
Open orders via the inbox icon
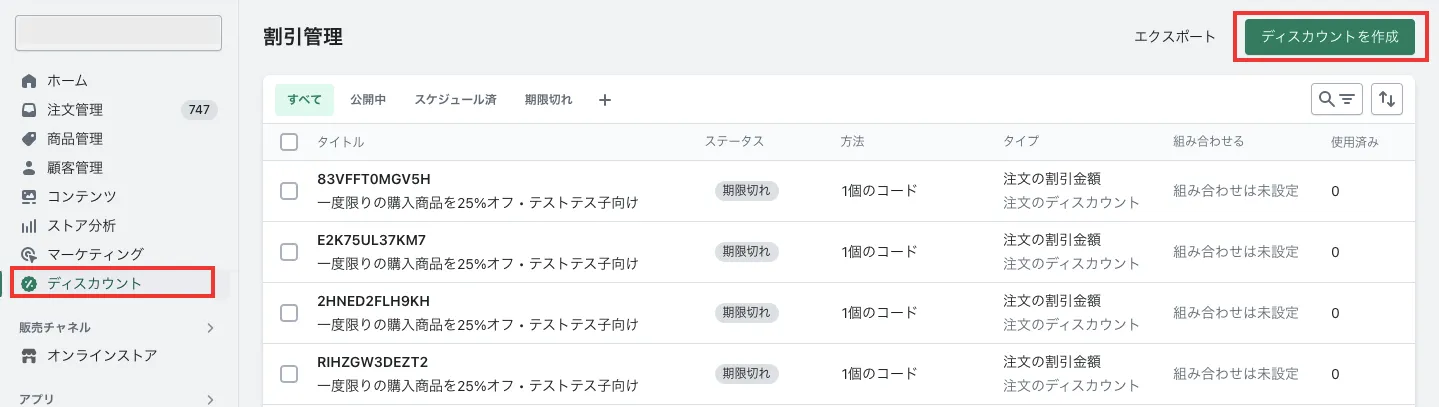coord(29,110)
